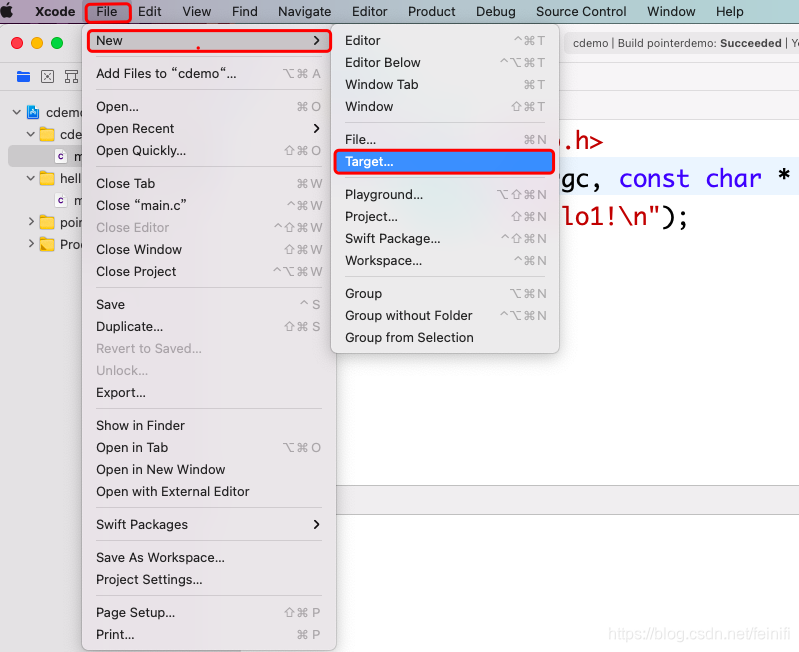Choose Save As Workspace...
799x652 pixels.
coord(209,558)
